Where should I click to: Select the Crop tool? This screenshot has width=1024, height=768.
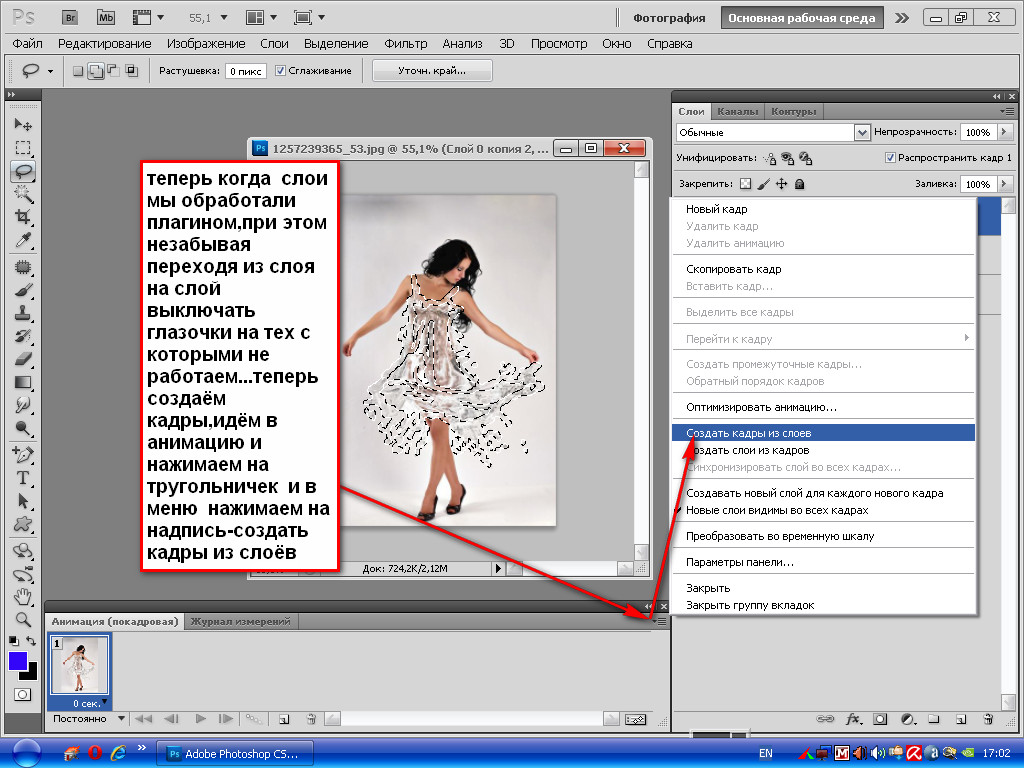click(23, 217)
